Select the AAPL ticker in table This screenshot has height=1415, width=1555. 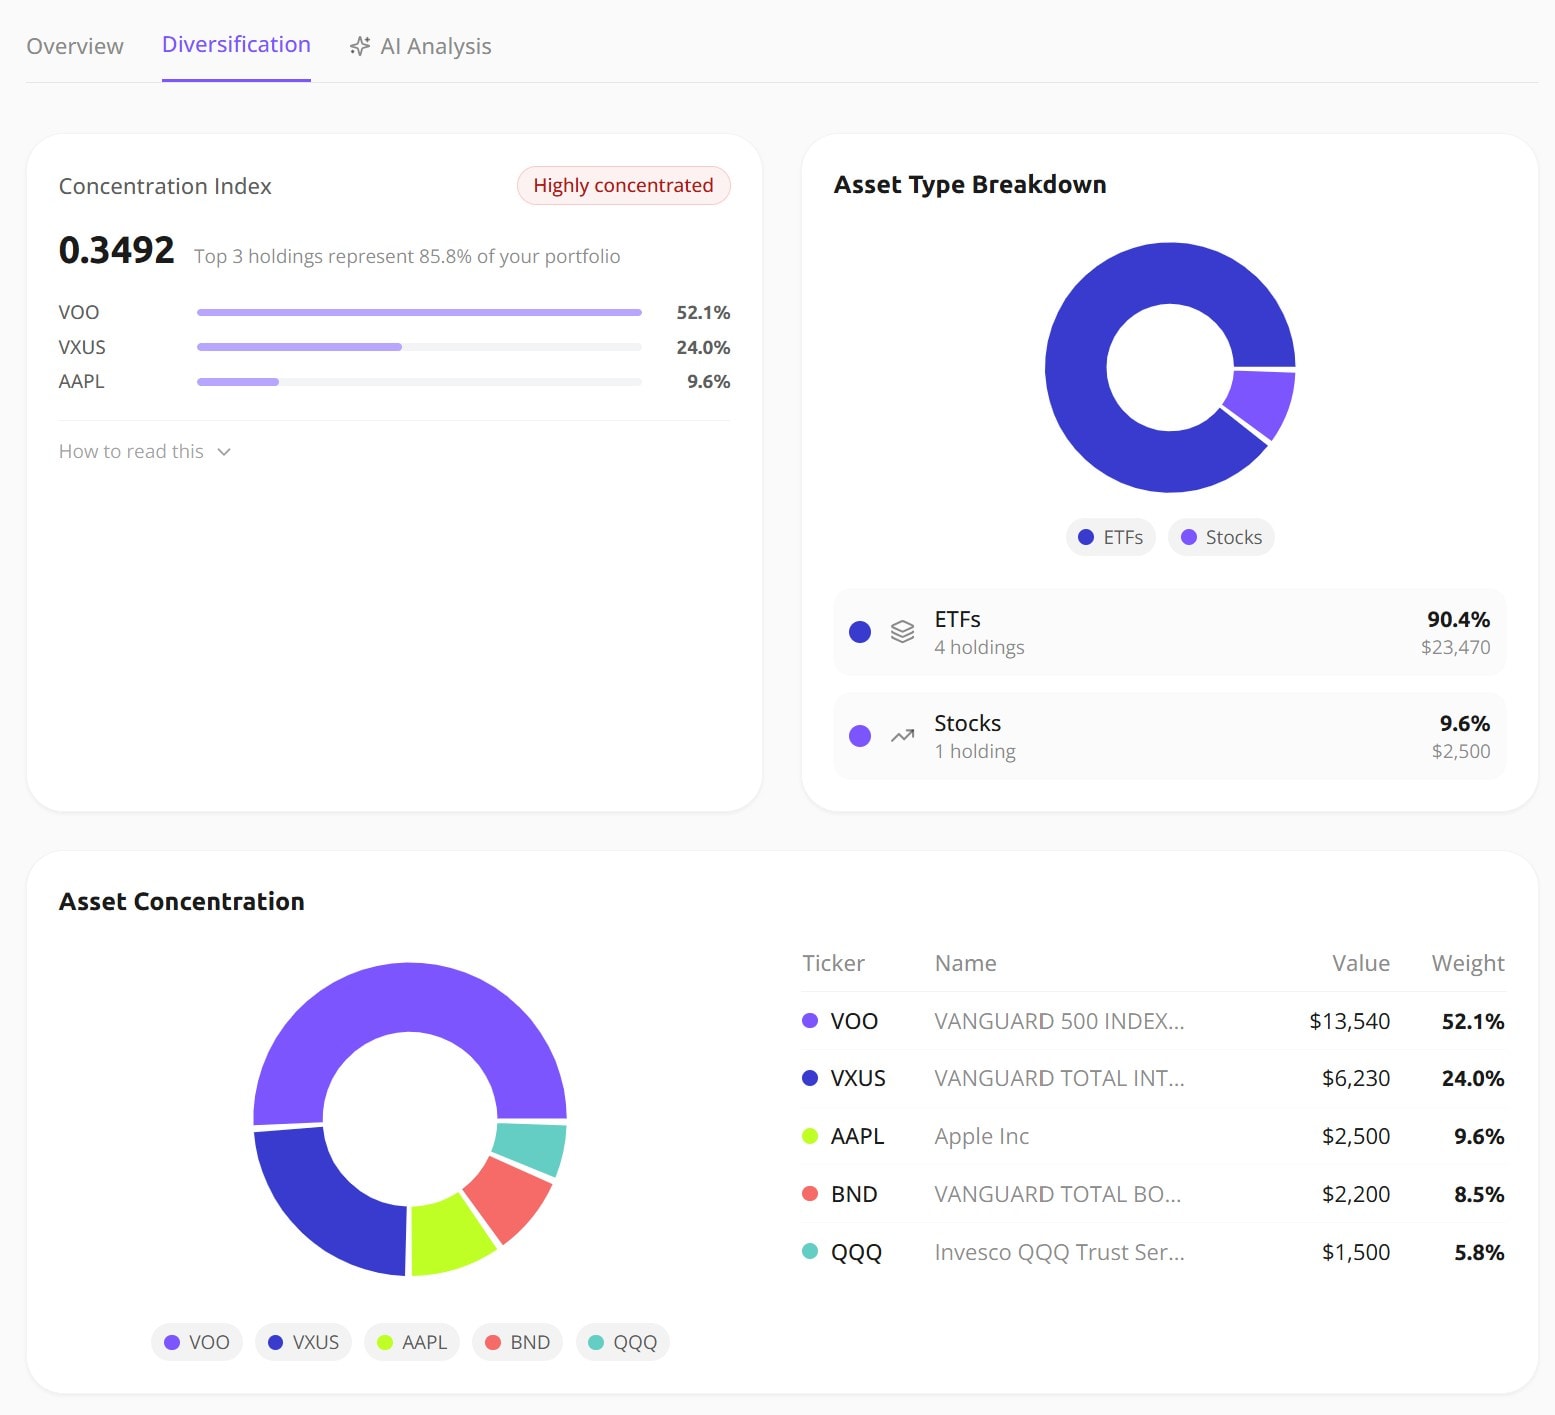click(x=857, y=1136)
